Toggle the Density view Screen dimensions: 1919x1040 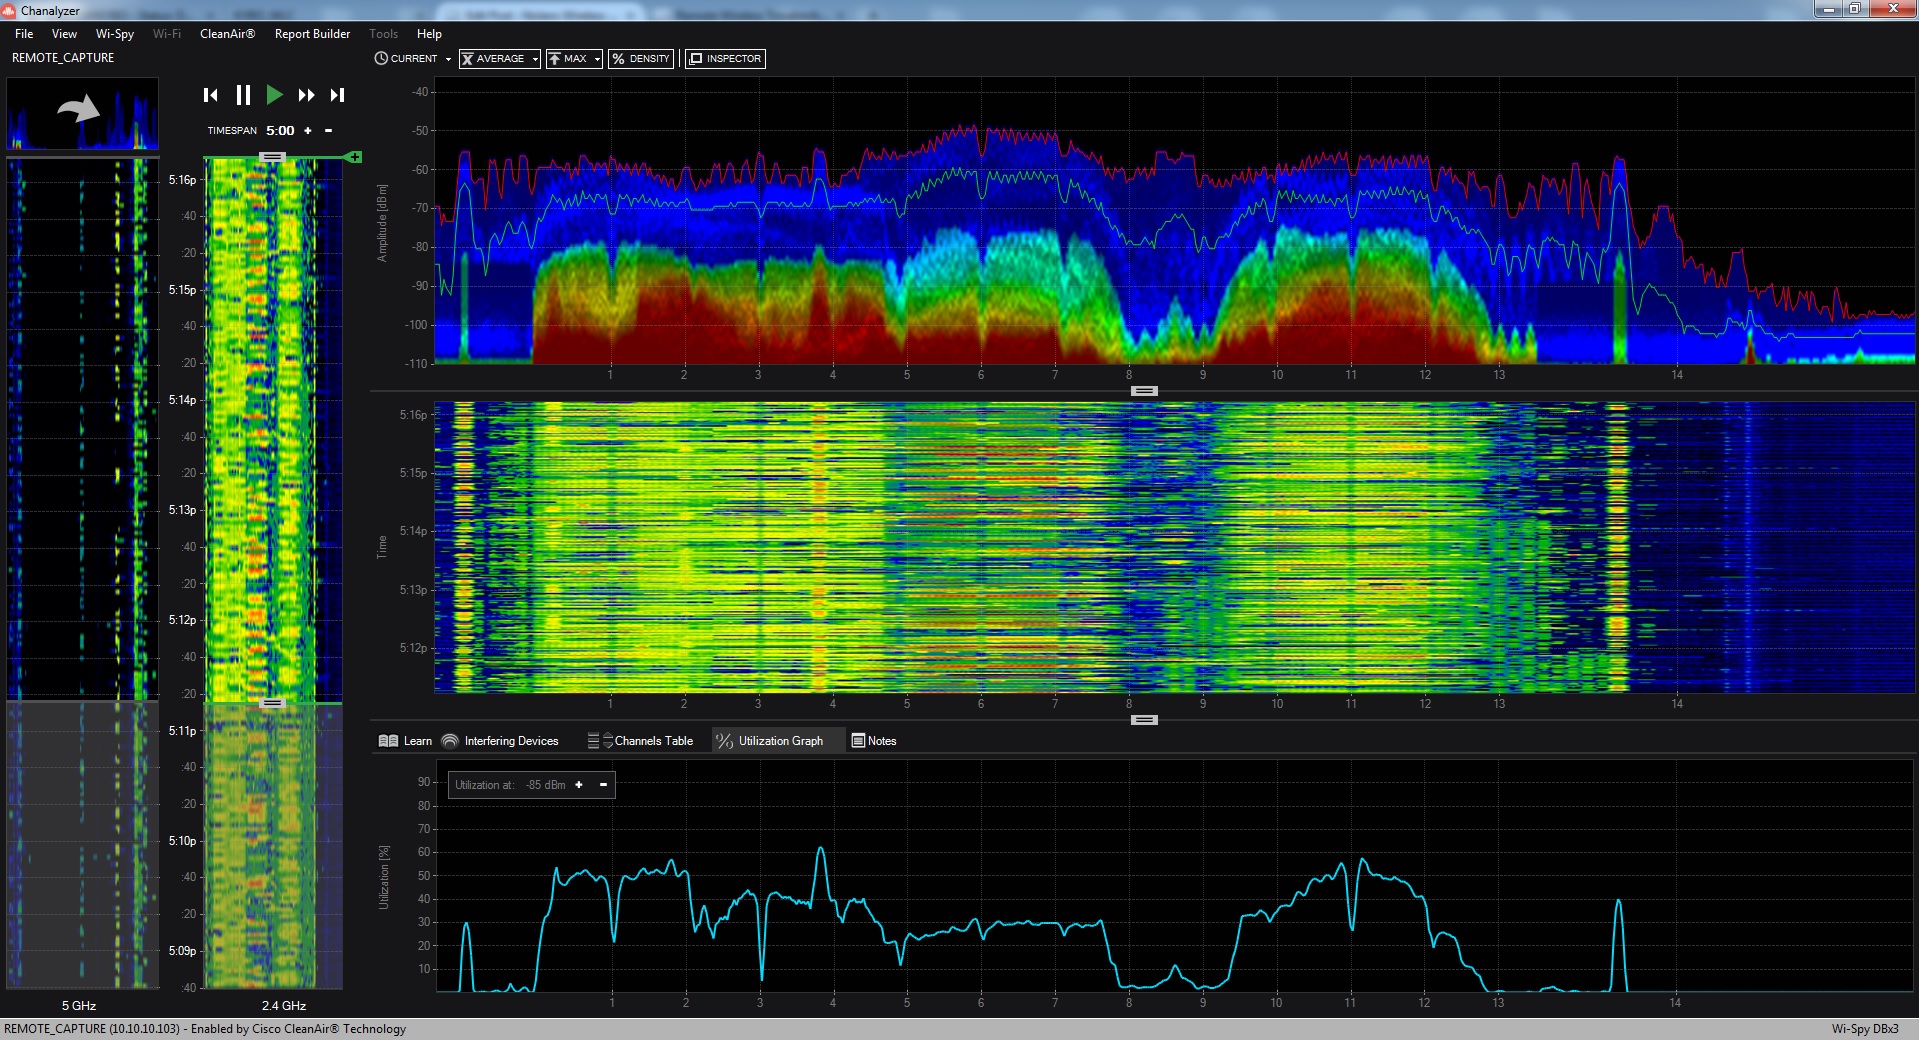(x=641, y=59)
